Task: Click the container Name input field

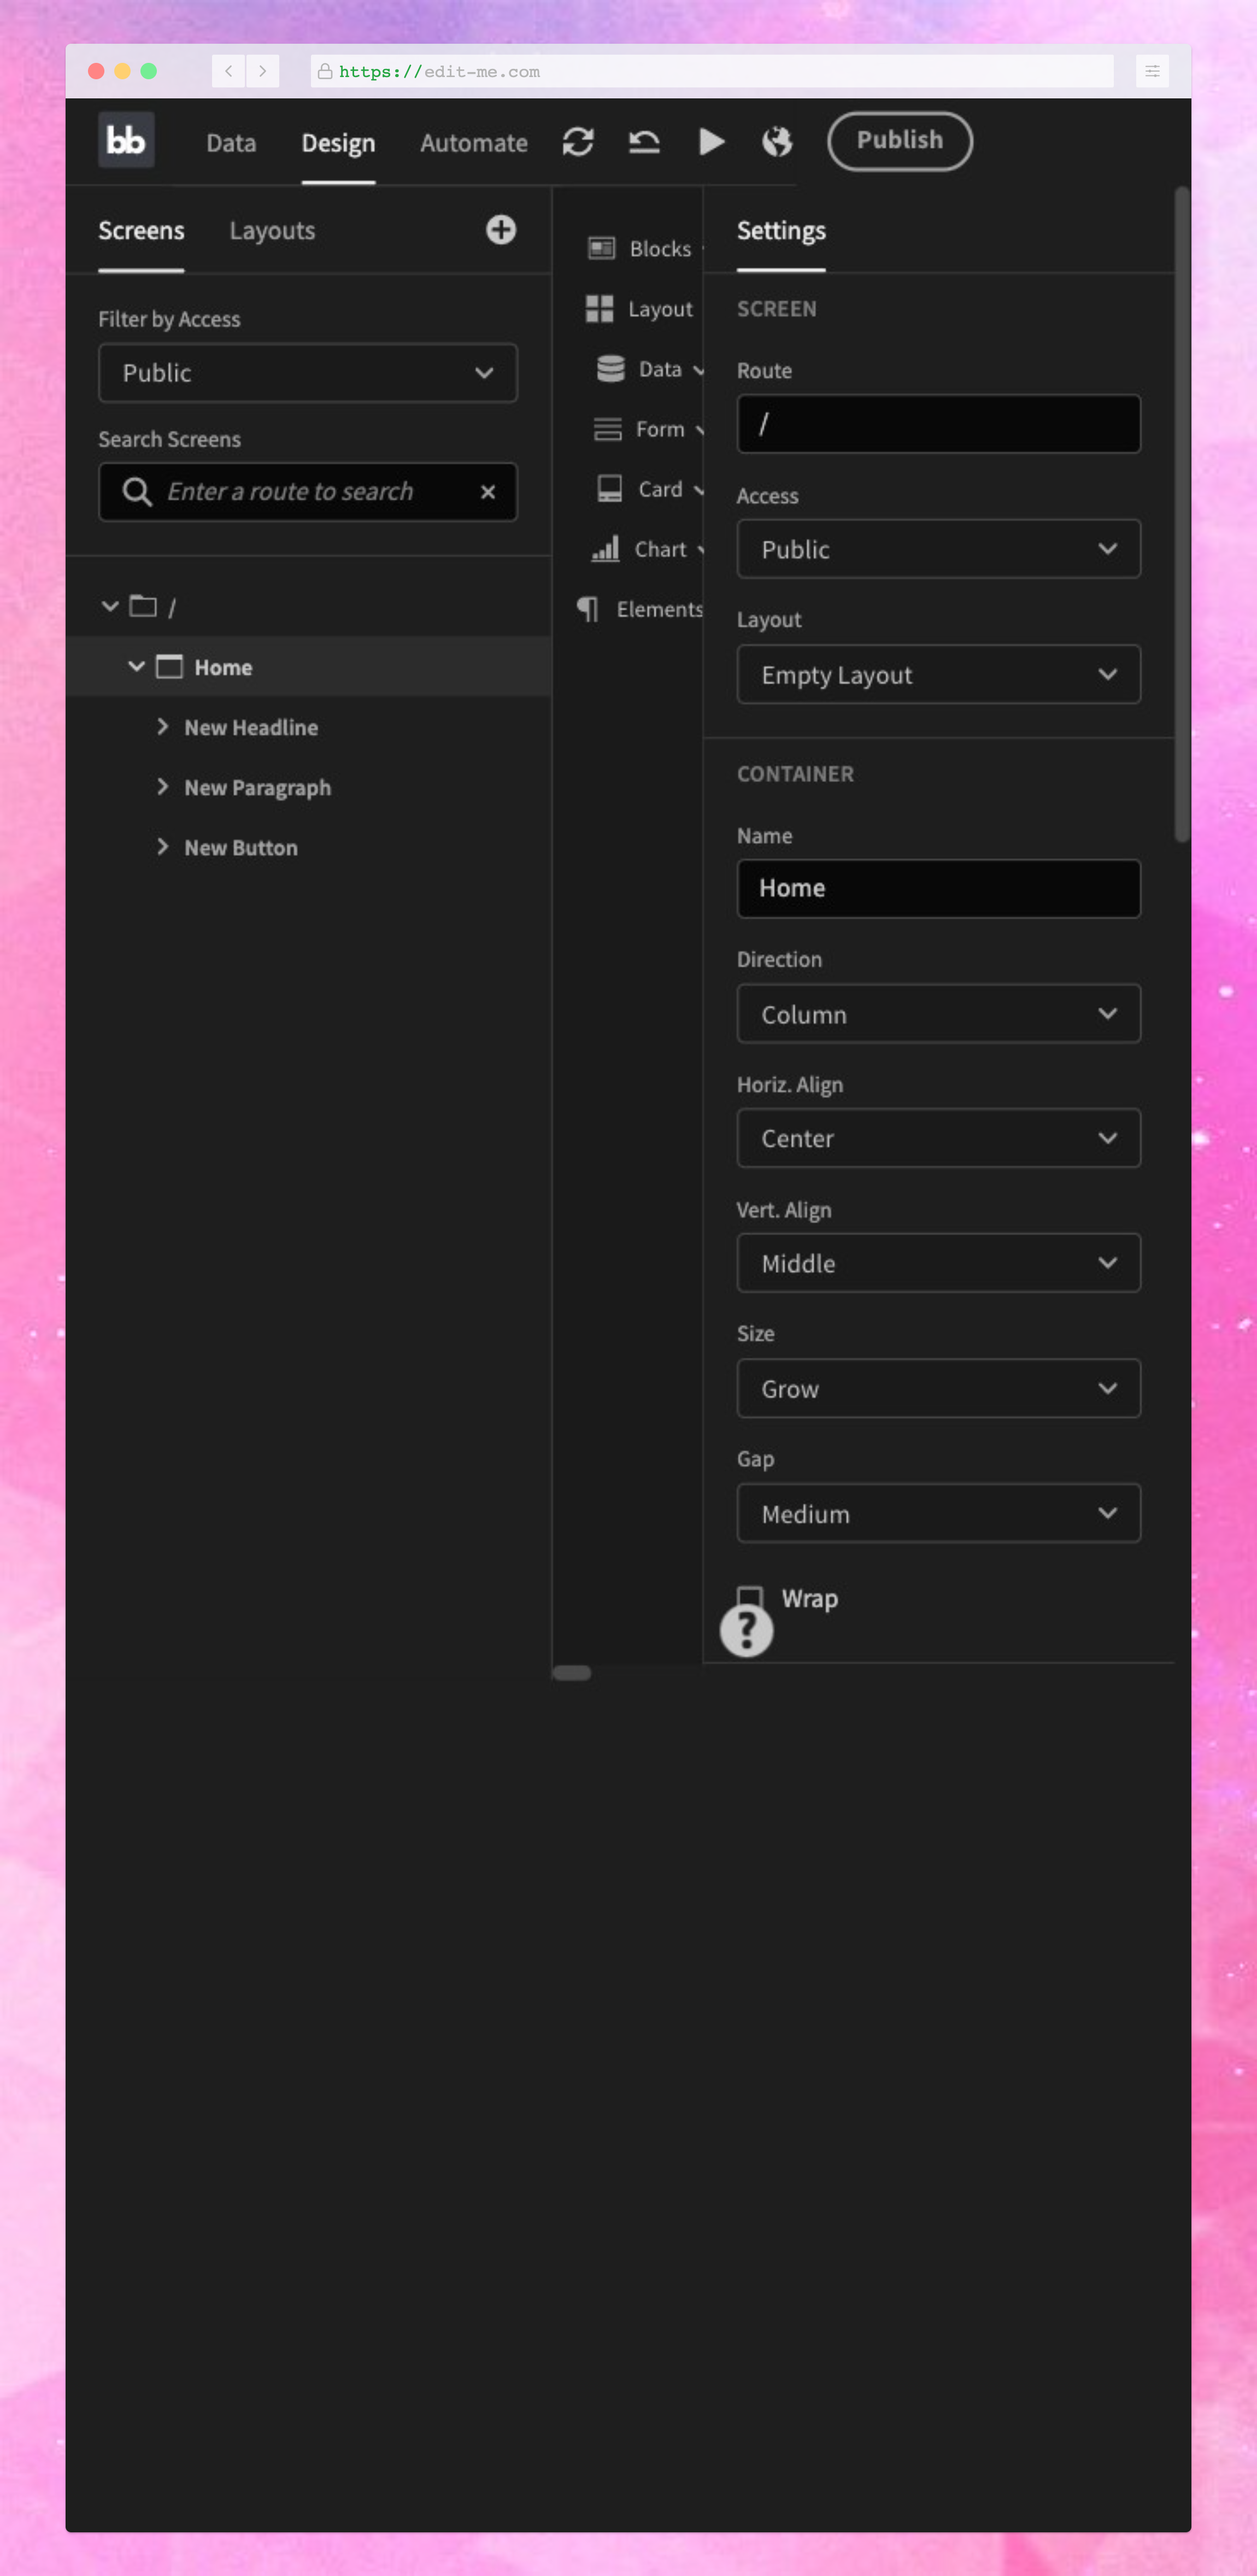Action: [x=938, y=888]
